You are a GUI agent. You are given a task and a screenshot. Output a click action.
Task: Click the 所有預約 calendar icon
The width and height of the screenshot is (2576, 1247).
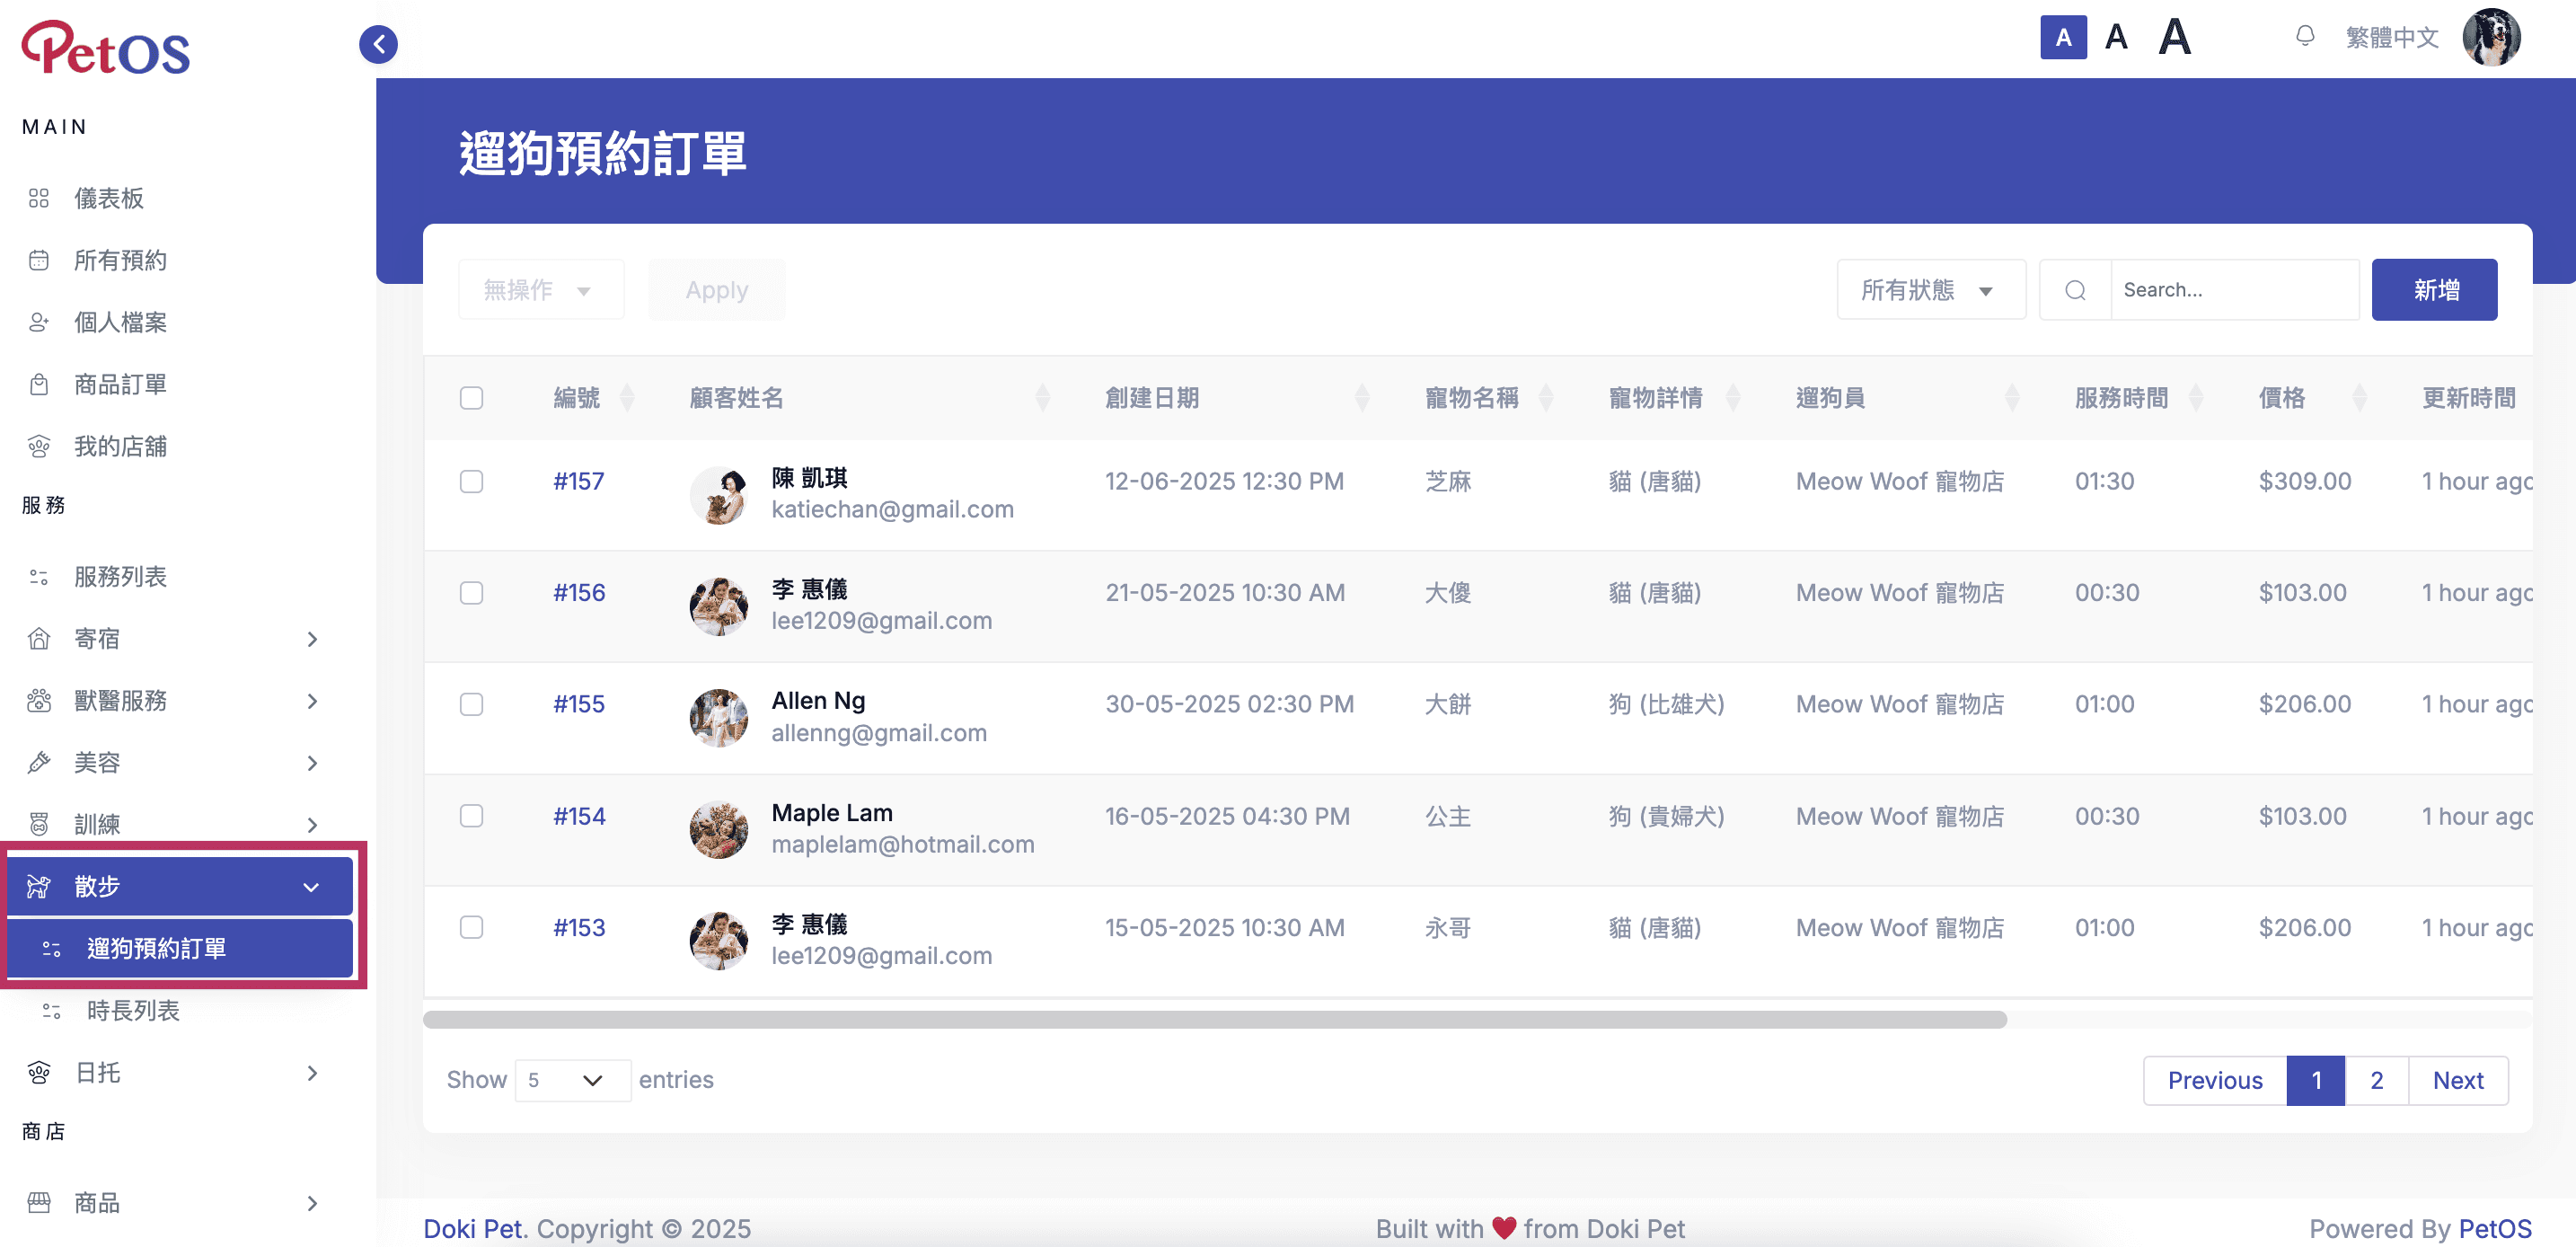(39, 260)
